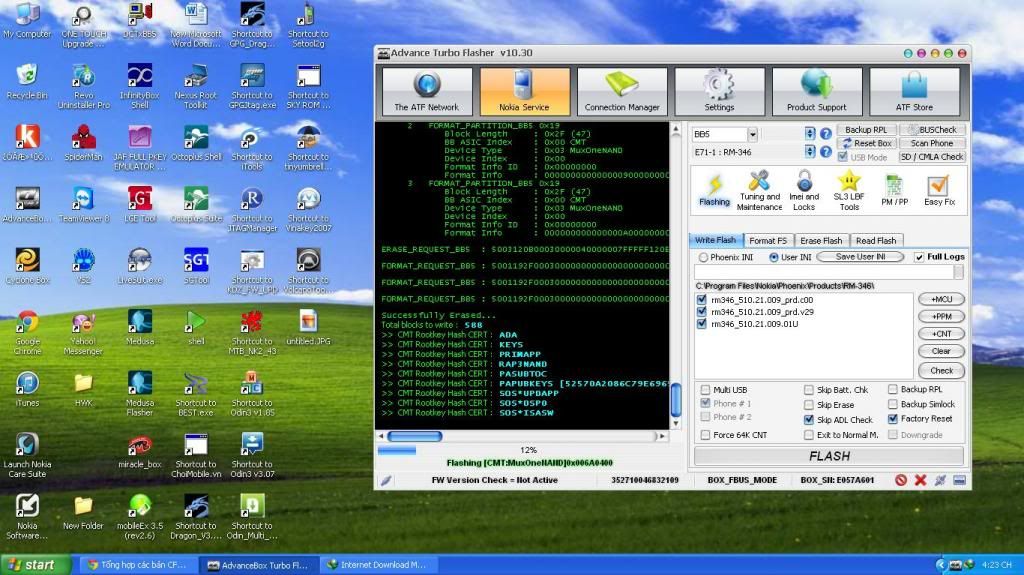Open the Settings gear section
Screen dimensions: 1024x575
719,91
